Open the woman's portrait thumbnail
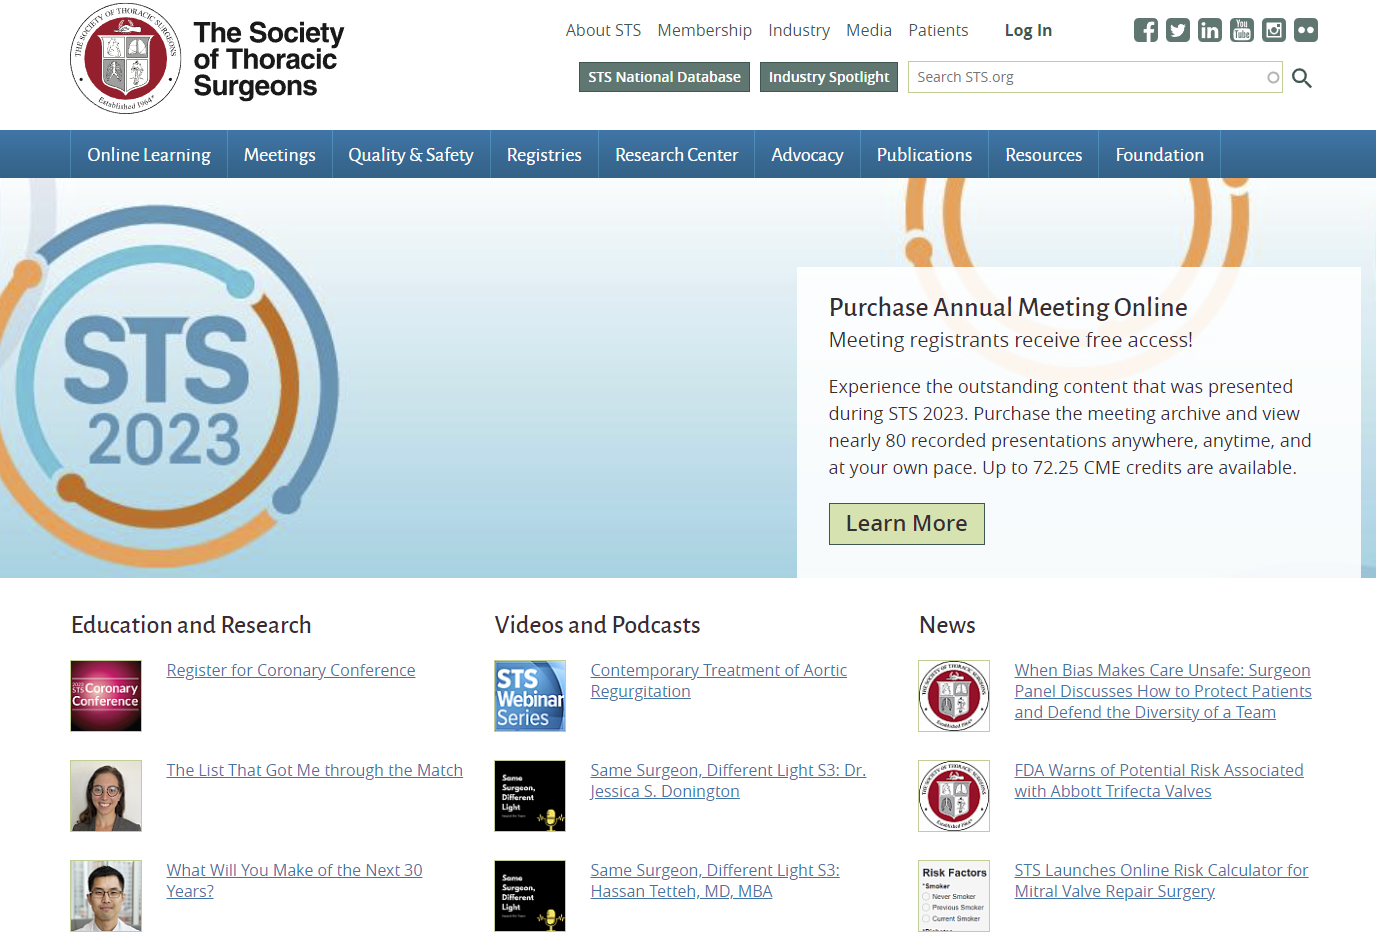This screenshot has width=1376, height=944. click(106, 796)
